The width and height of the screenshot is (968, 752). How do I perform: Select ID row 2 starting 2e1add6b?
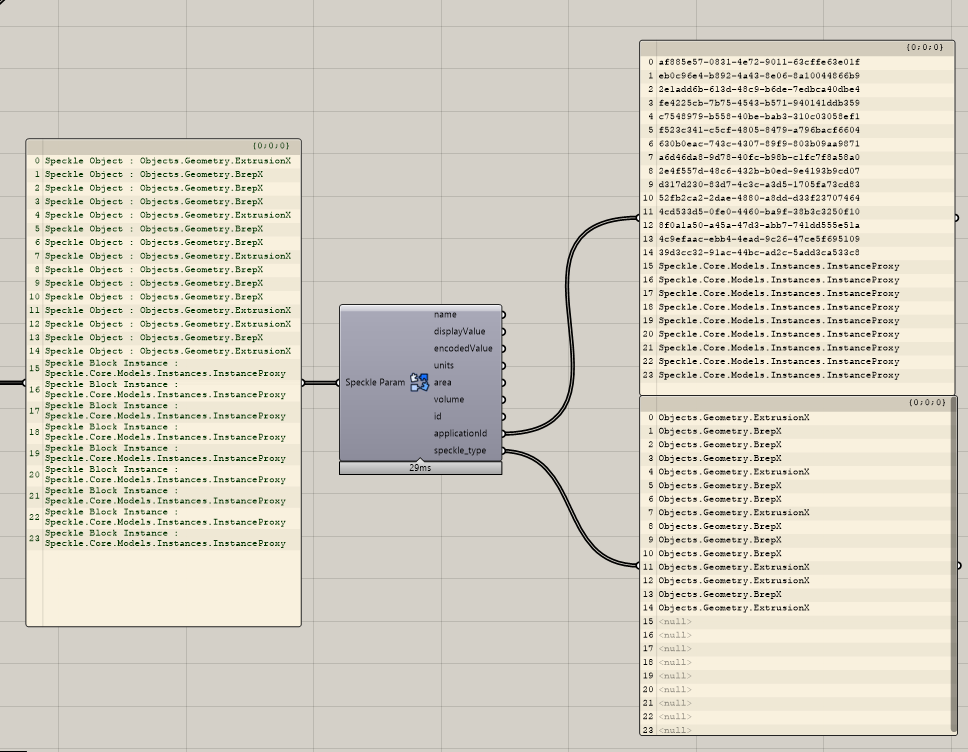click(759, 89)
